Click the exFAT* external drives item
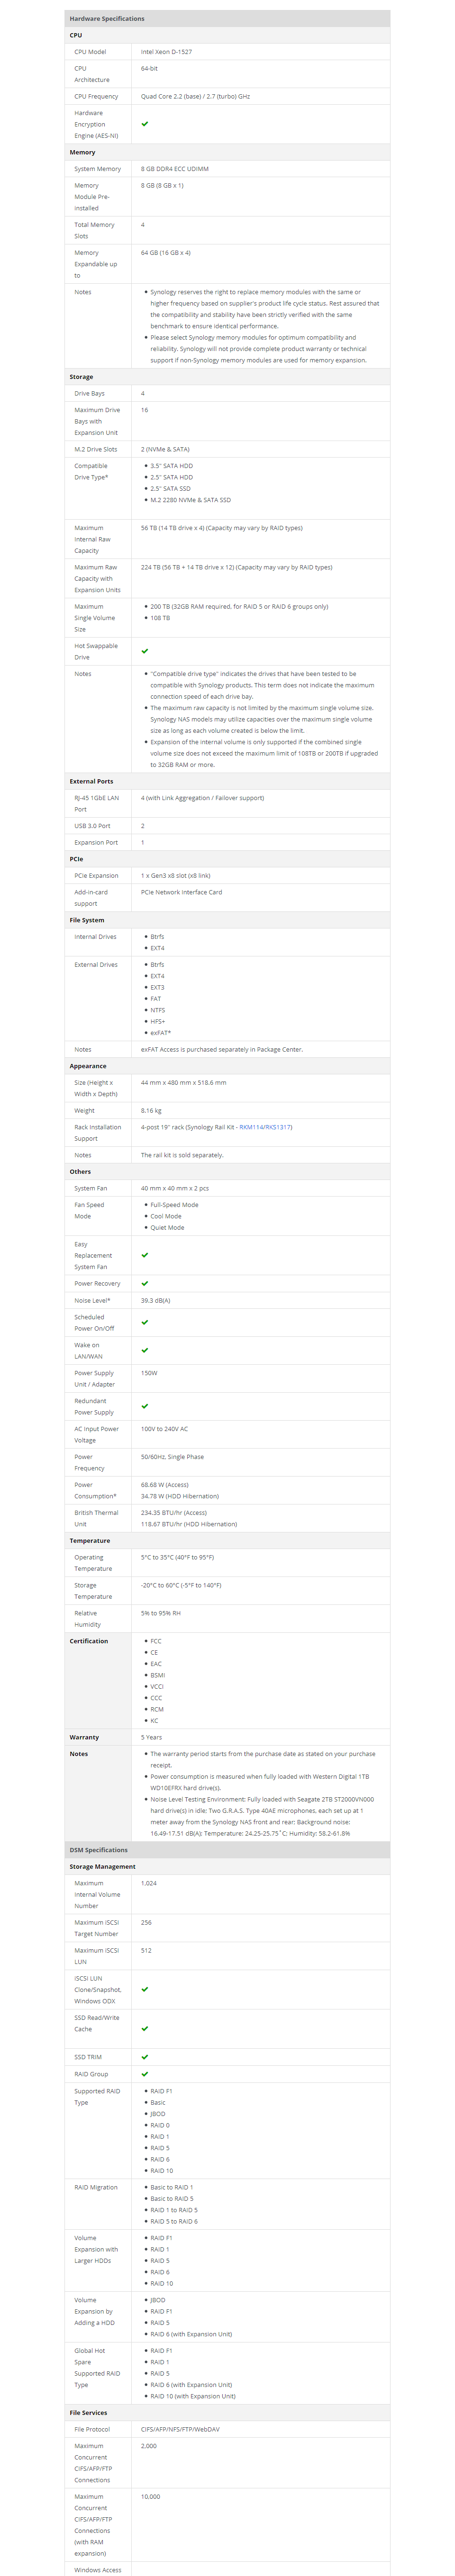Viewport: 455px width, 2576px height. point(161,1033)
